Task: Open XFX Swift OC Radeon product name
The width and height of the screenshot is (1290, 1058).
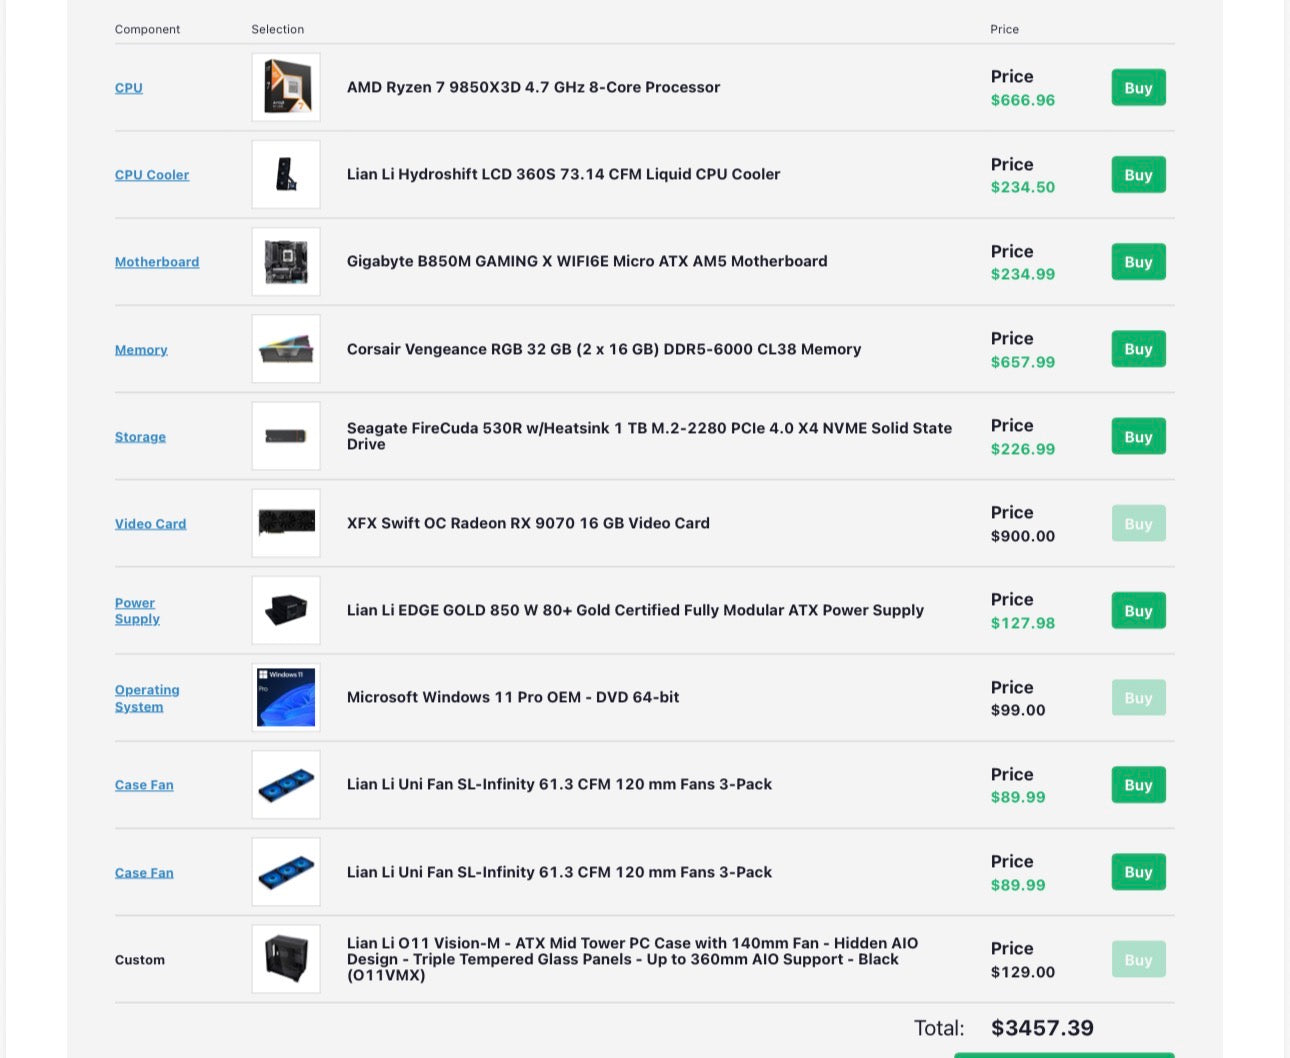Action: (528, 523)
